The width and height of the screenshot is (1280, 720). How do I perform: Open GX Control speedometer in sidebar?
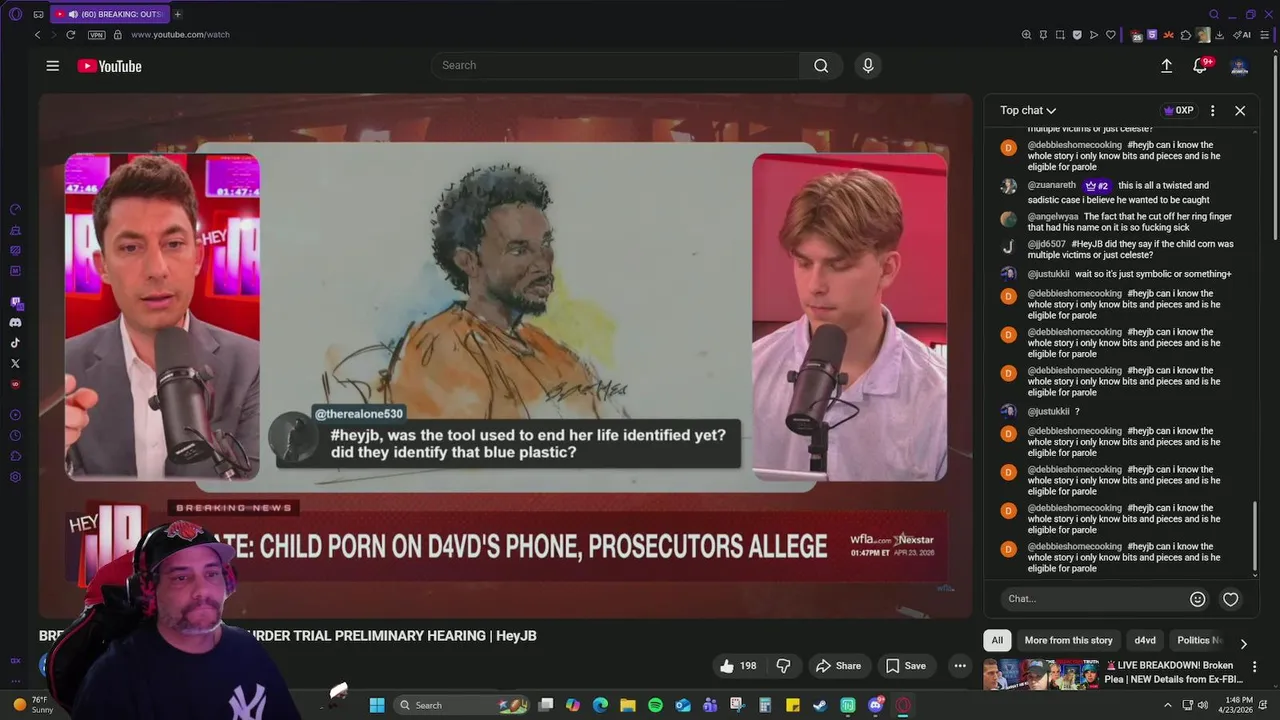click(15, 209)
